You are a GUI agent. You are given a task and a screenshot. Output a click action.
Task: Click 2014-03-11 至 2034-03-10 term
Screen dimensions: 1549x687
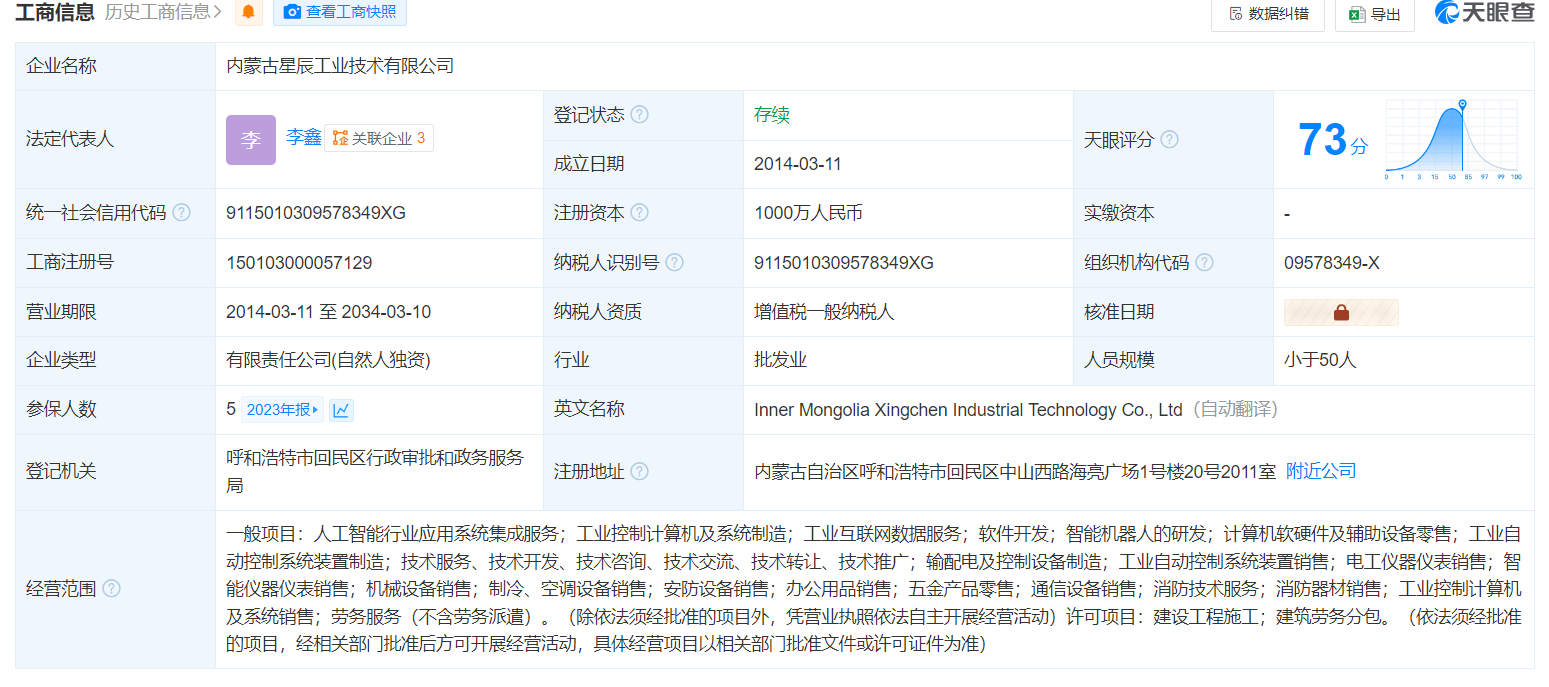(x=328, y=312)
